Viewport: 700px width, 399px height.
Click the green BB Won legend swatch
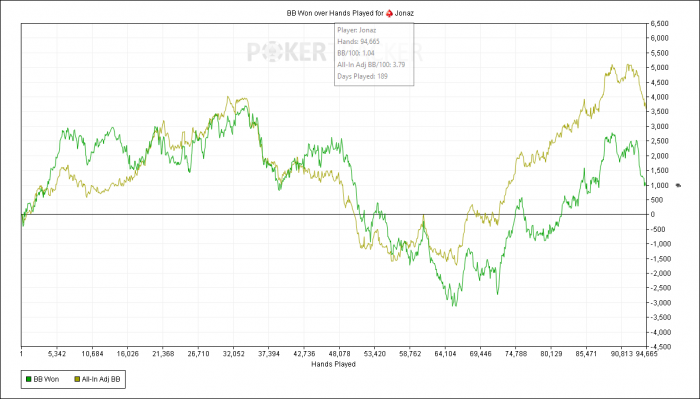pos(29,379)
